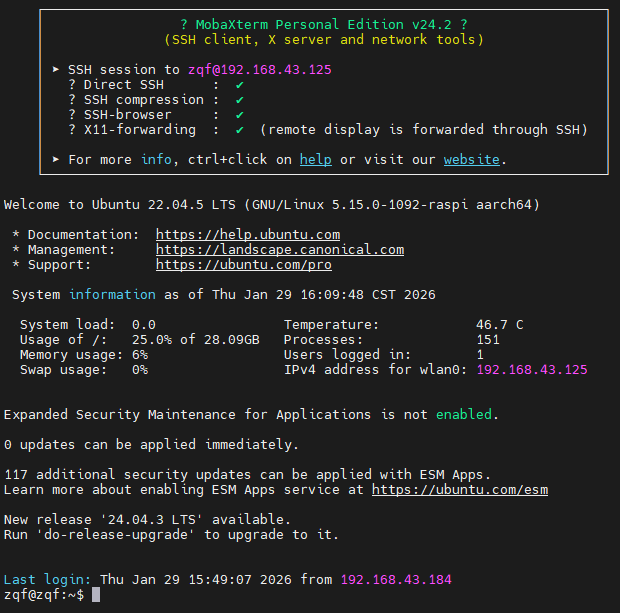620x613 pixels.
Task: Open the 'website' link in MobaXterm banner
Action: coord(471,160)
